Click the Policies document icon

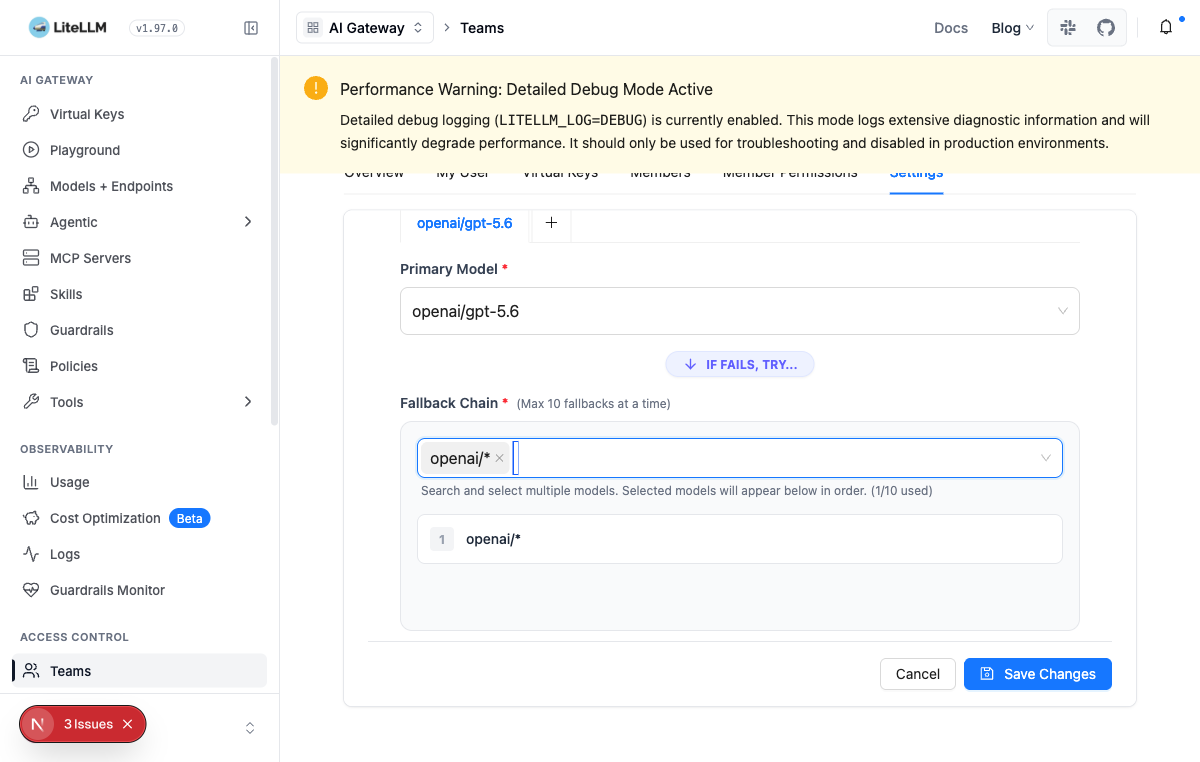click(x=31, y=366)
